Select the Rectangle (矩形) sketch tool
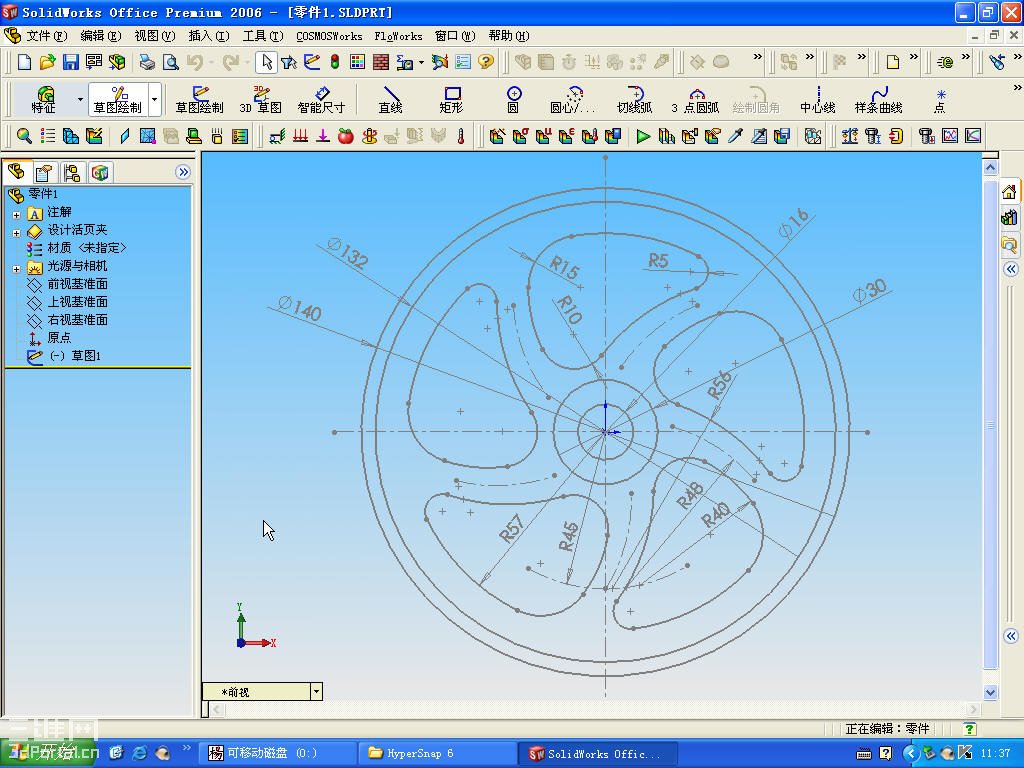This screenshot has height=768, width=1024. click(451, 99)
